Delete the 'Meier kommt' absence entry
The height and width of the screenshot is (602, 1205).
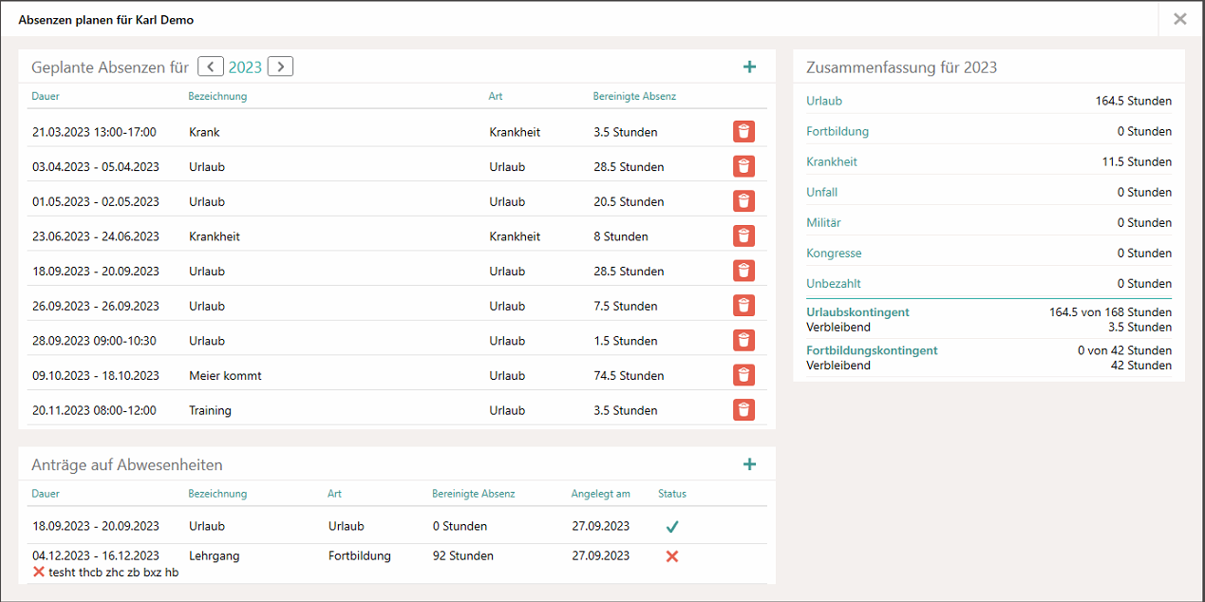[743, 375]
